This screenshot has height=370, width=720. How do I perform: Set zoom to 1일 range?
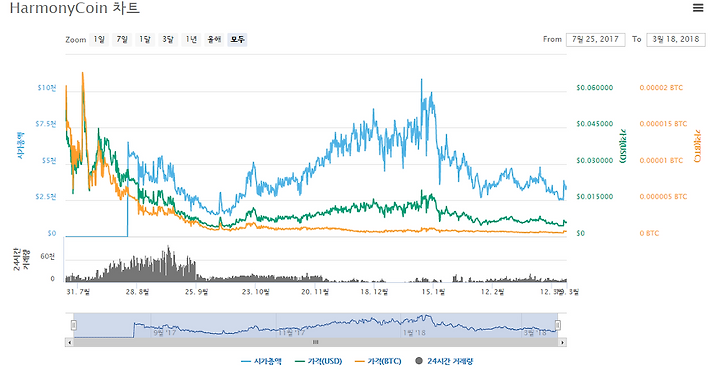click(99, 39)
